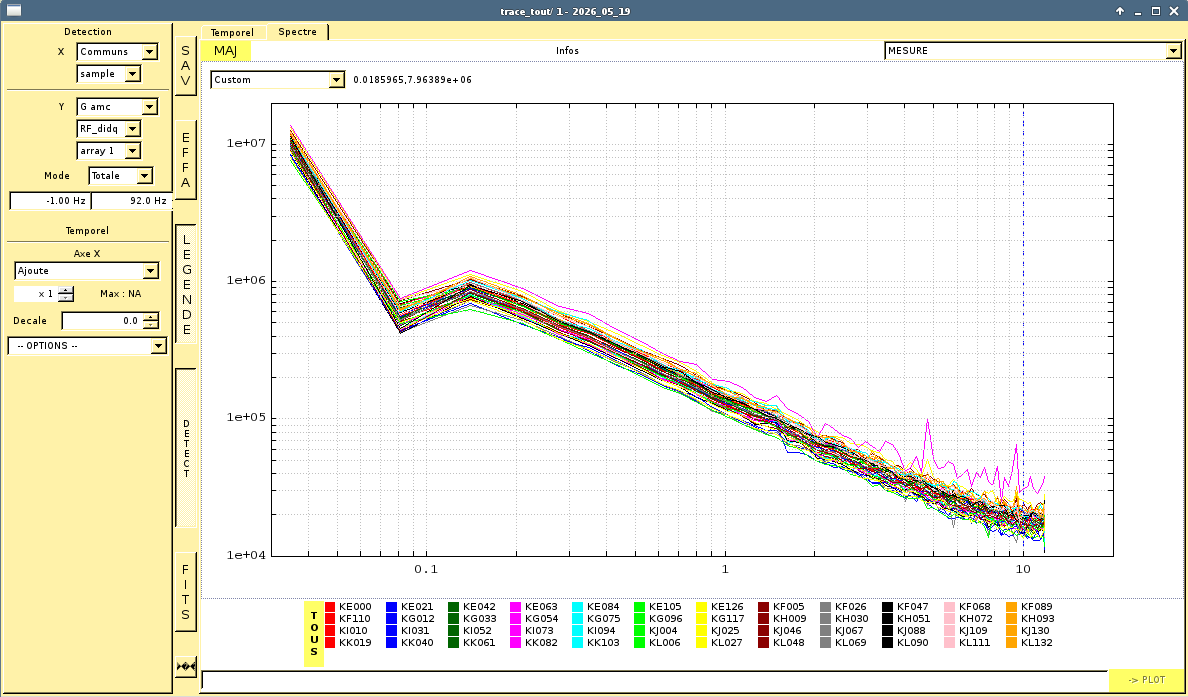Click the small arrows icon button above the command field
This screenshot has height=697, width=1188.
pos(186,667)
